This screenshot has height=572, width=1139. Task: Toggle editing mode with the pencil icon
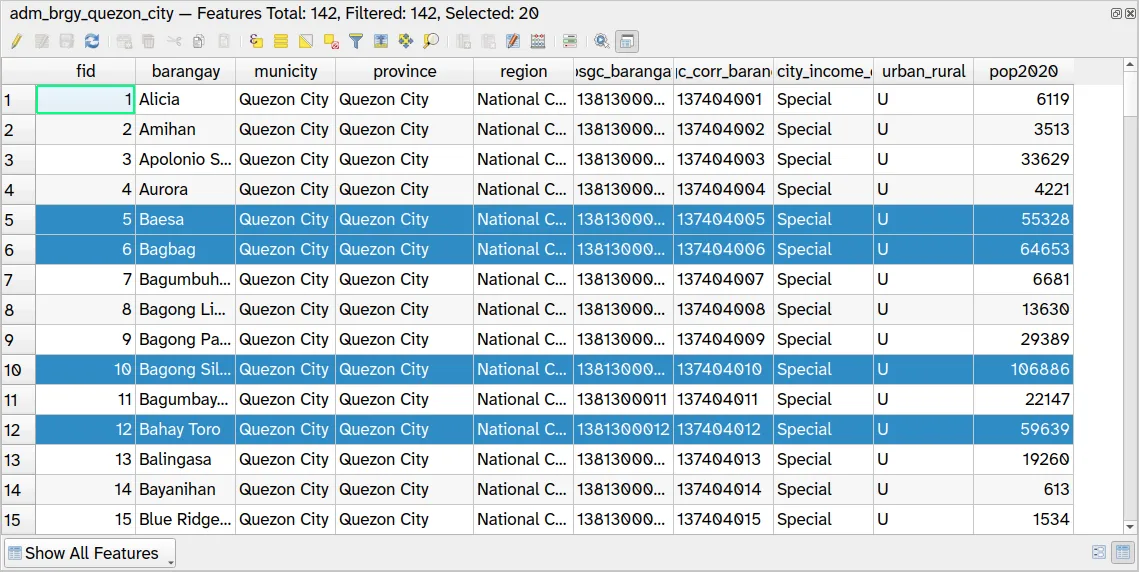(16, 41)
